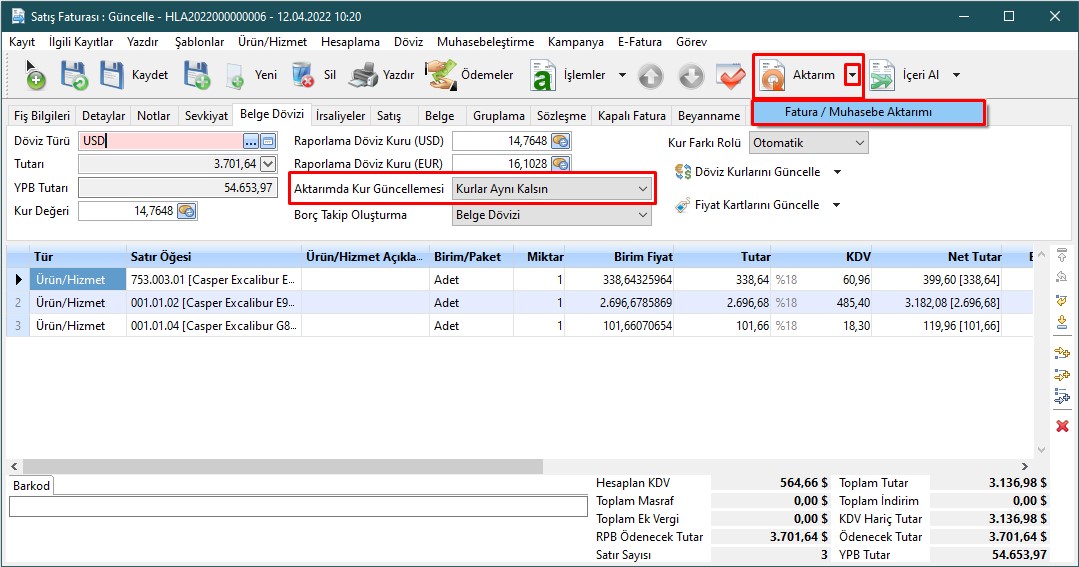The height and width of the screenshot is (567, 1079).
Task: Click the new record icon with green plus
Action: click(x=34, y=75)
